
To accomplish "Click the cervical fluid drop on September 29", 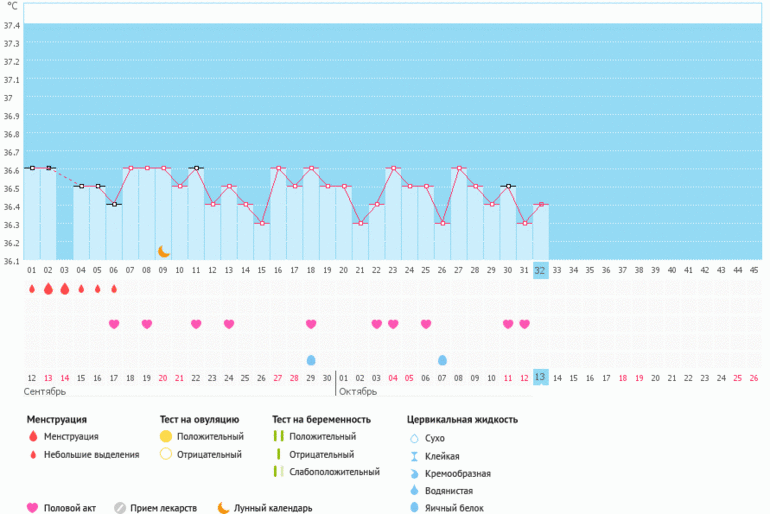I will click(x=311, y=359).
